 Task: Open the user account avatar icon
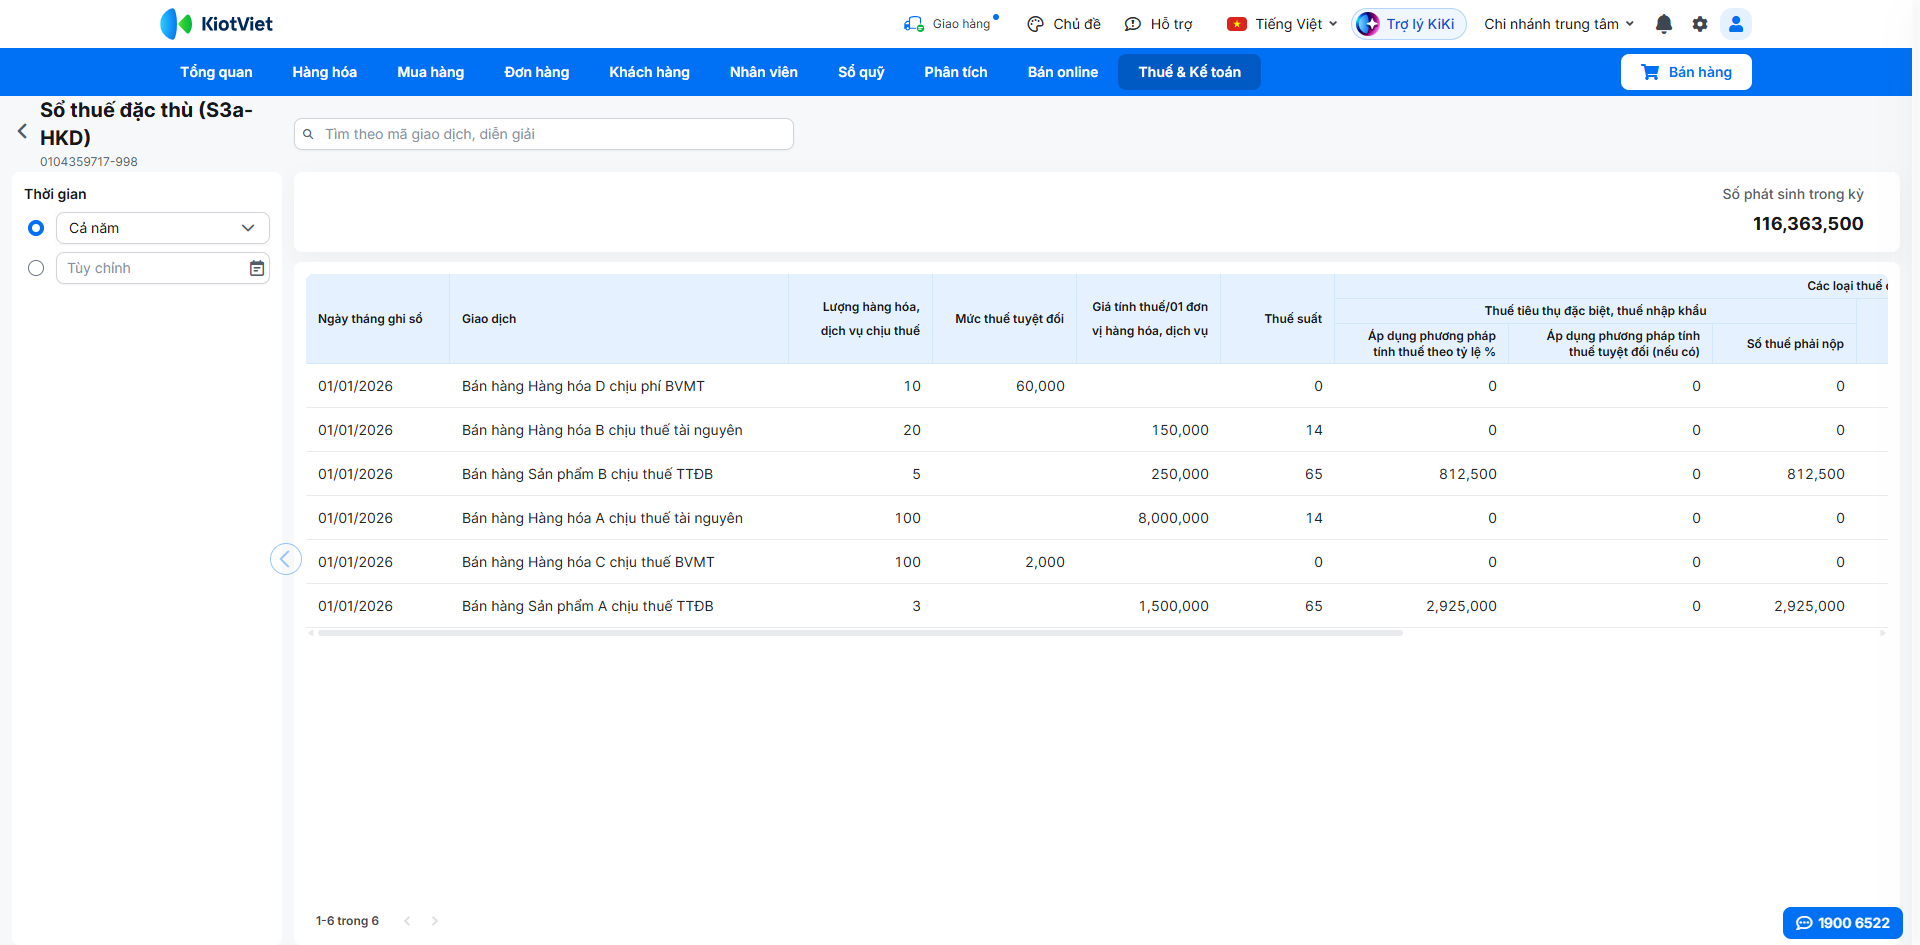click(1736, 24)
